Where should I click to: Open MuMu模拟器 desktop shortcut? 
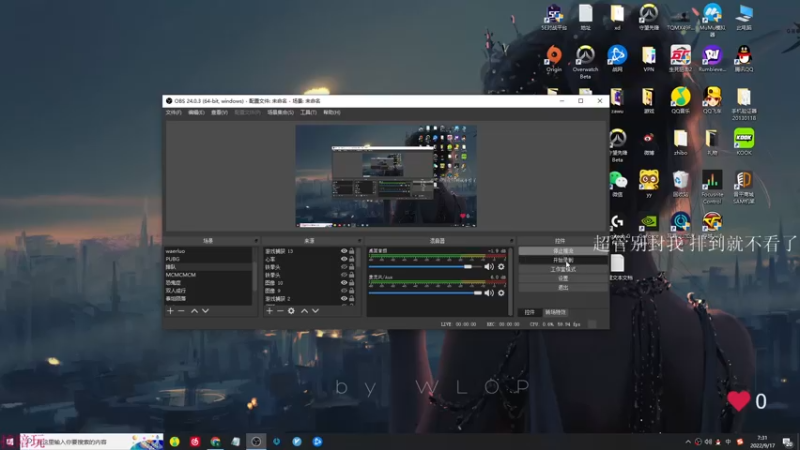[712, 19]
